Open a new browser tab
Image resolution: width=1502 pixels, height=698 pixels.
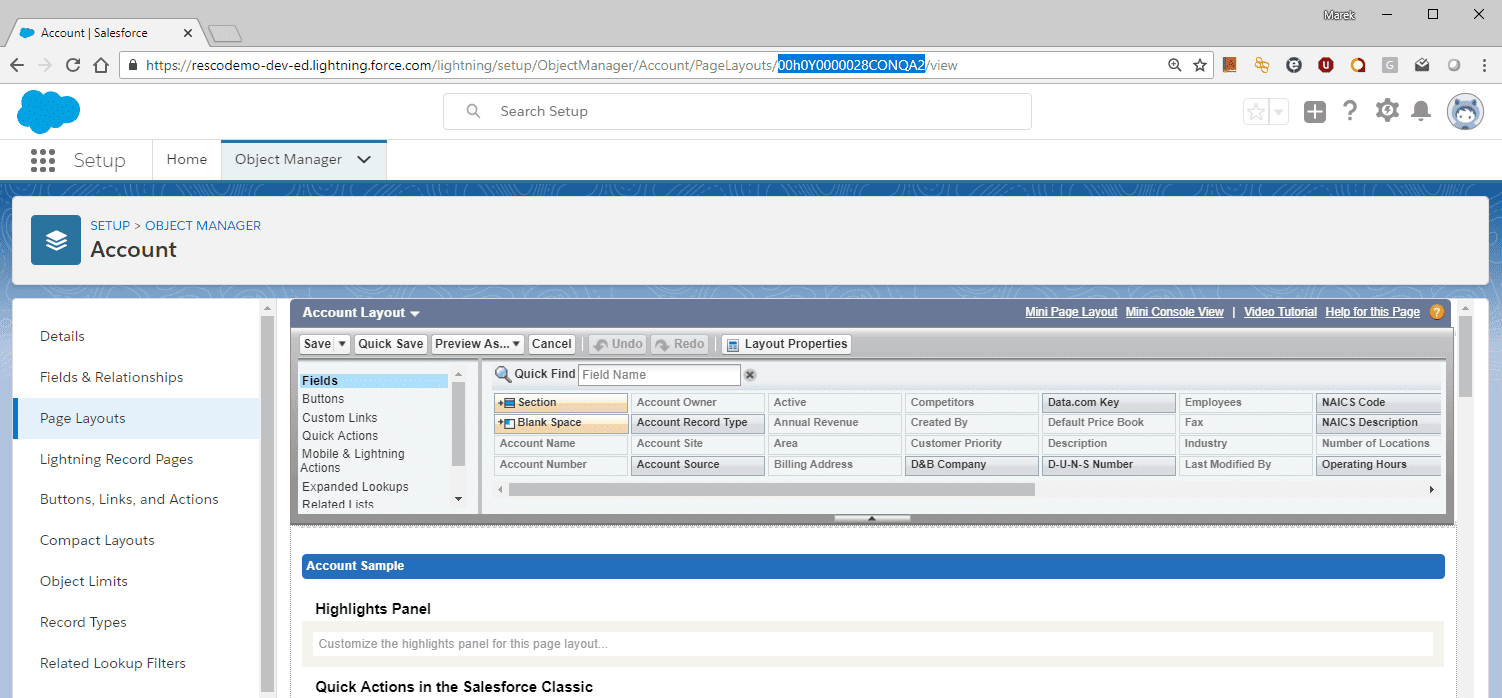point(225,33)
